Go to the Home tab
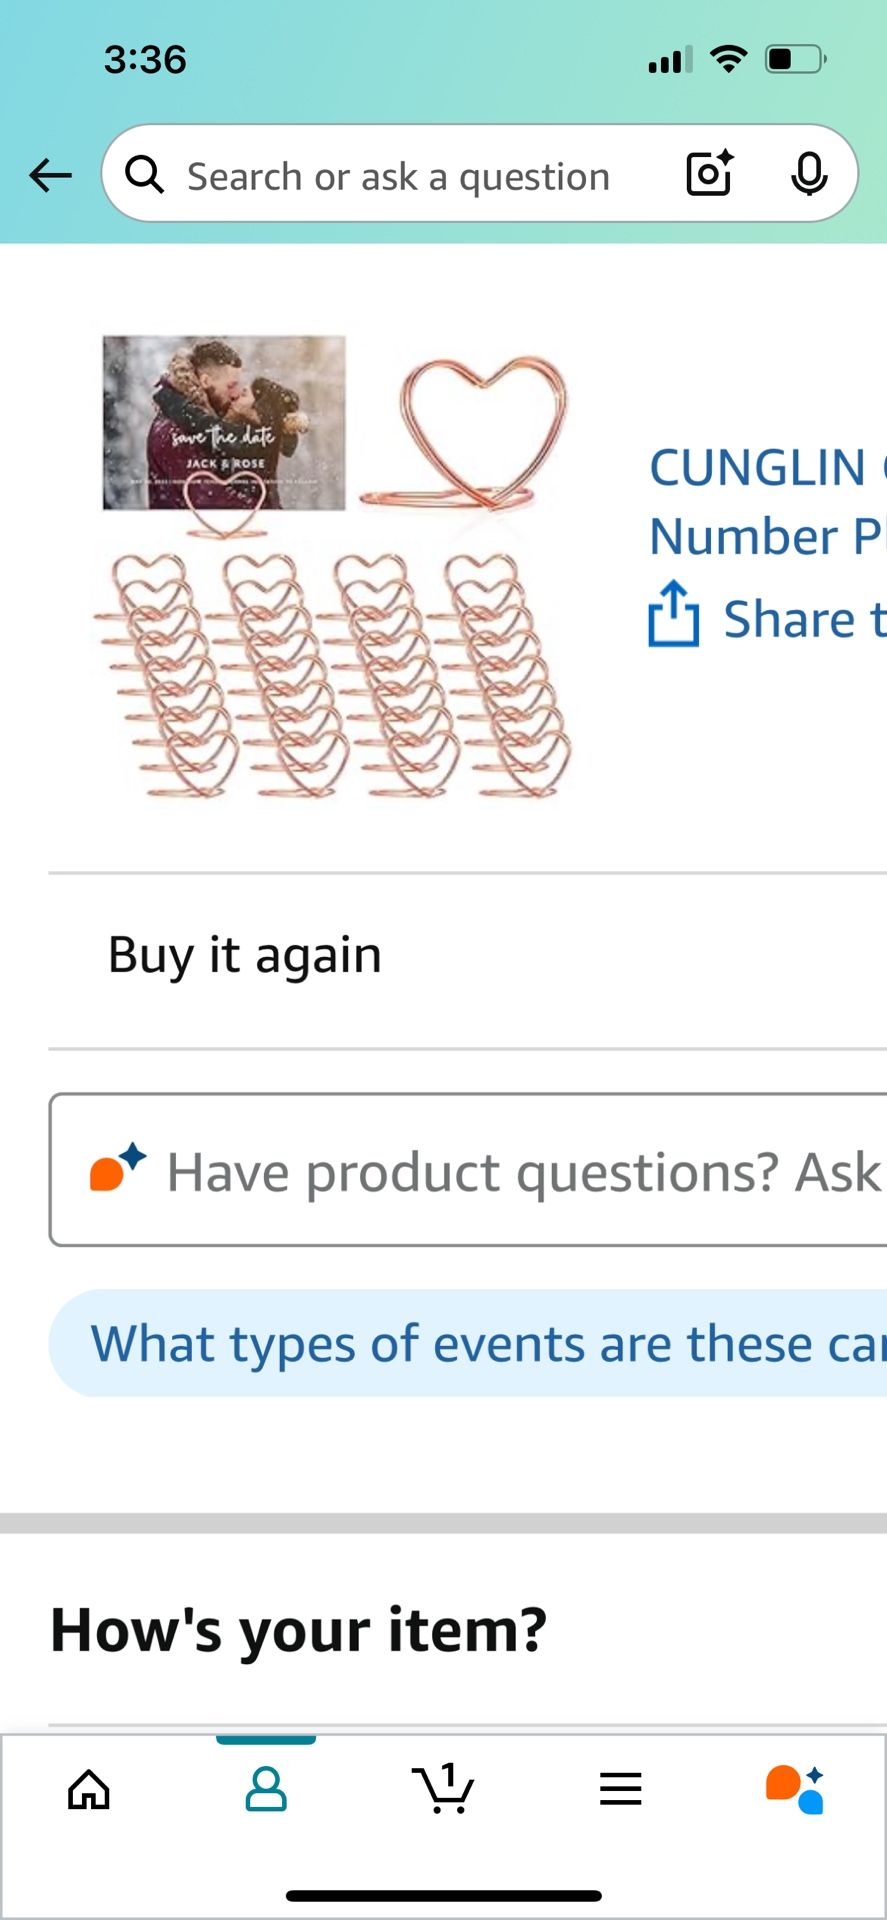887x1920 pixels. click(x=89, y=1789)
